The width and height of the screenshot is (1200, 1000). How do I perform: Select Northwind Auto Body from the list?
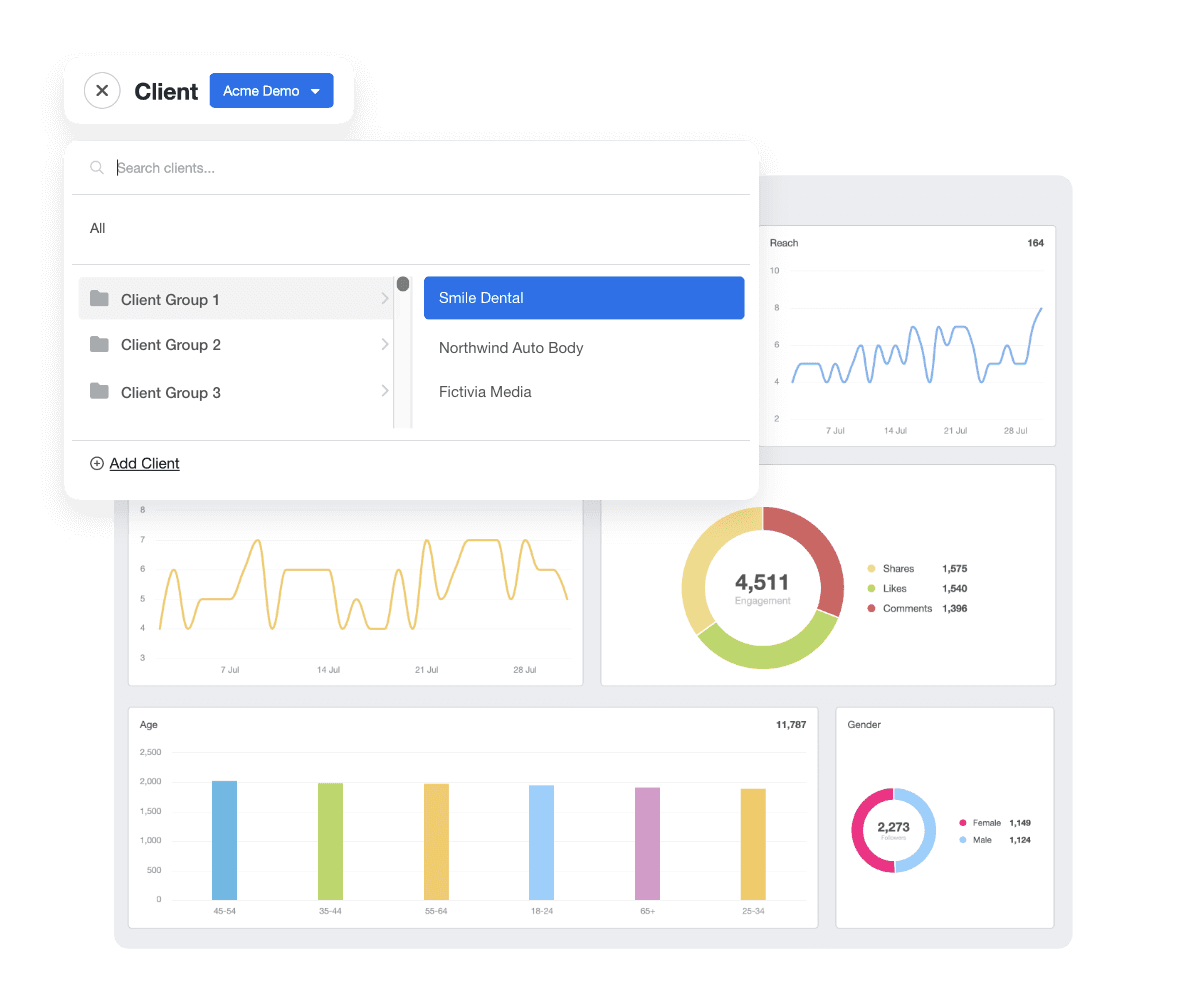[x=511, y=347]
